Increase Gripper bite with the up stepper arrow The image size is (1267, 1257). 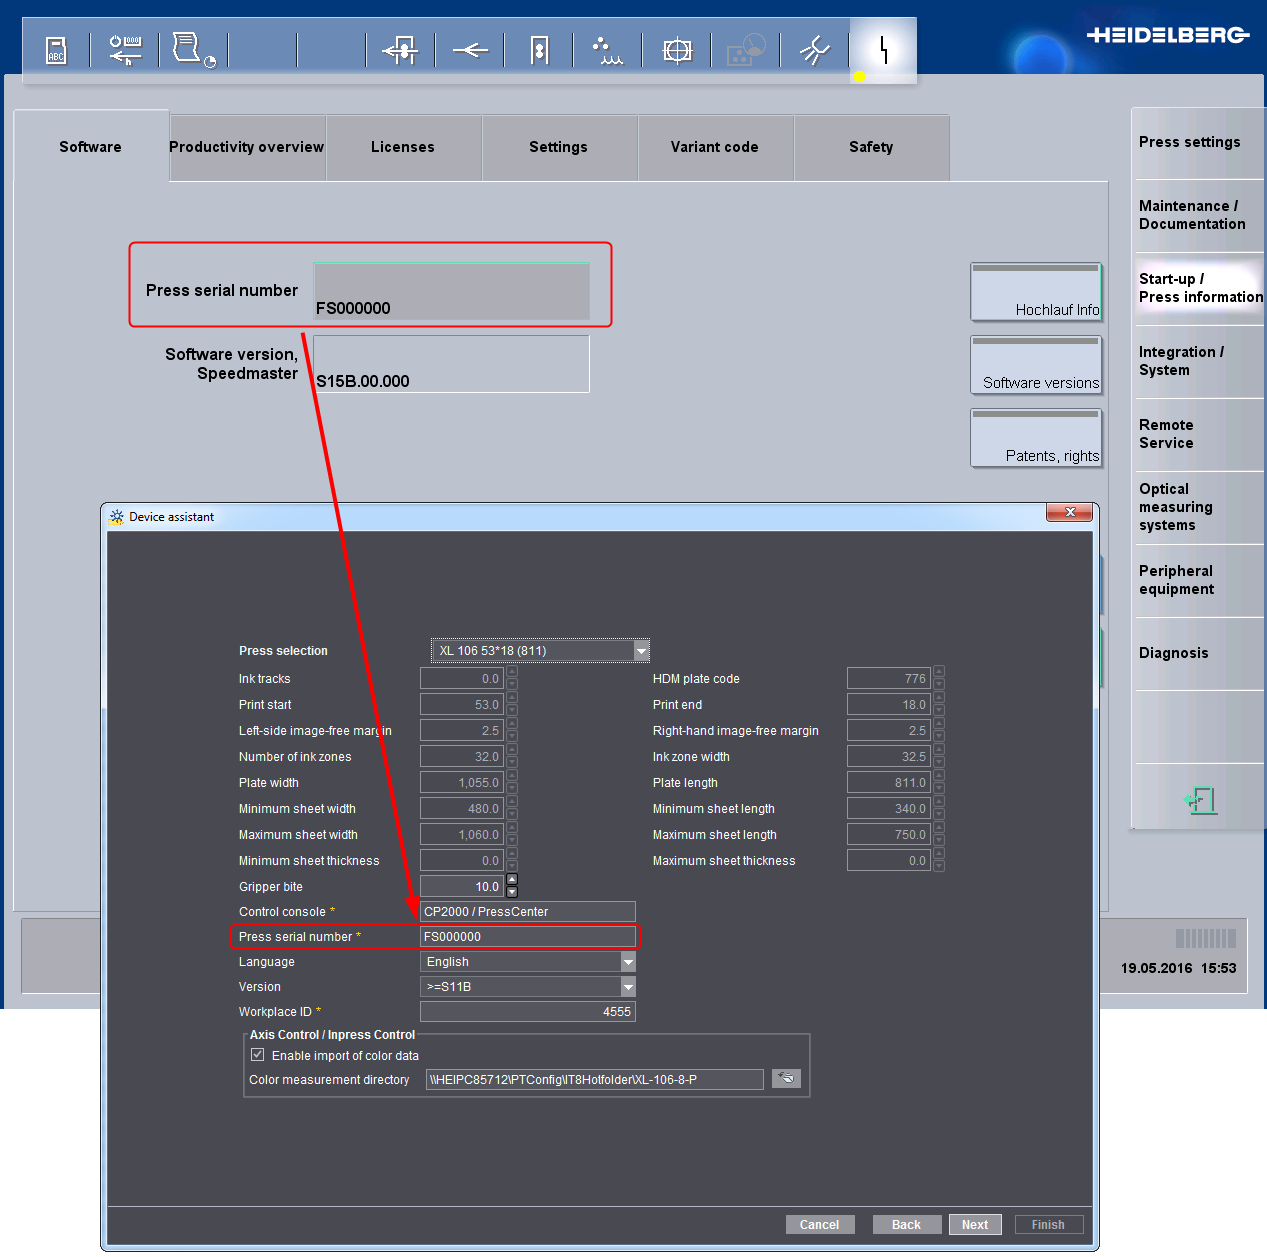pos(511,880)
